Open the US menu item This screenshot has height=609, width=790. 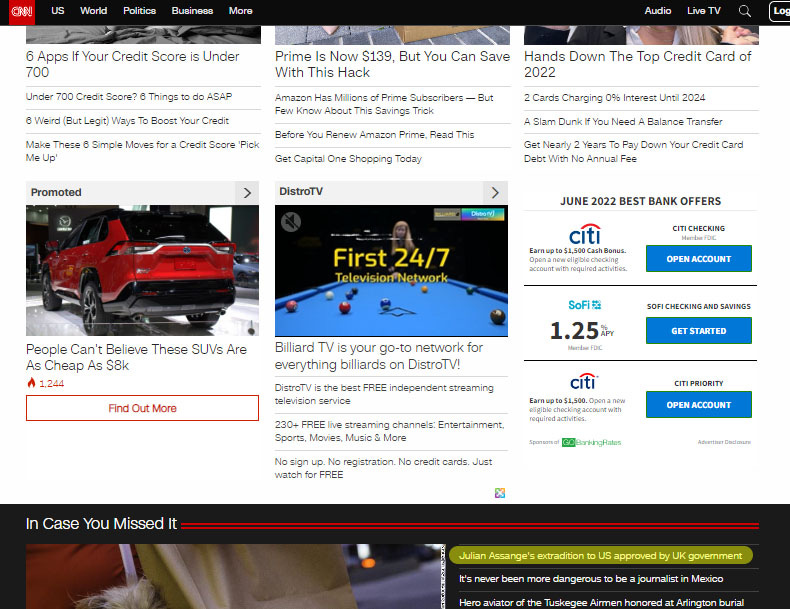58,11
